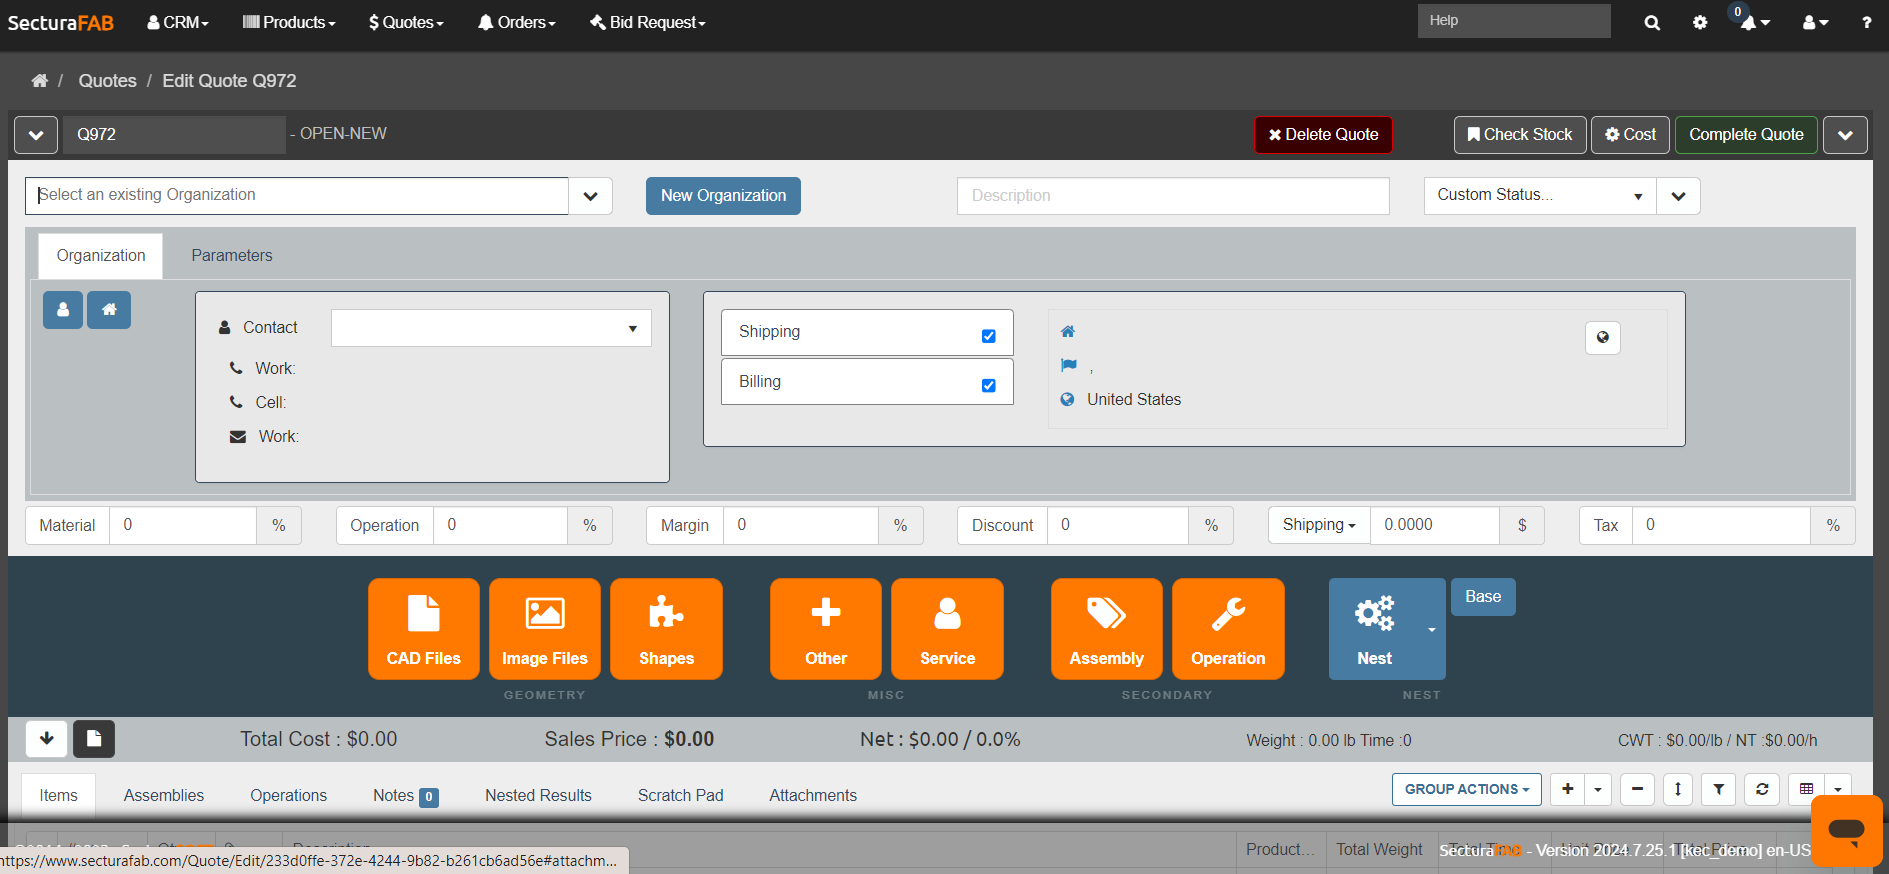This screenshot has height=874, width=1889.
Task: Click the search magnifier in top bar
Action: [1652, 22]
